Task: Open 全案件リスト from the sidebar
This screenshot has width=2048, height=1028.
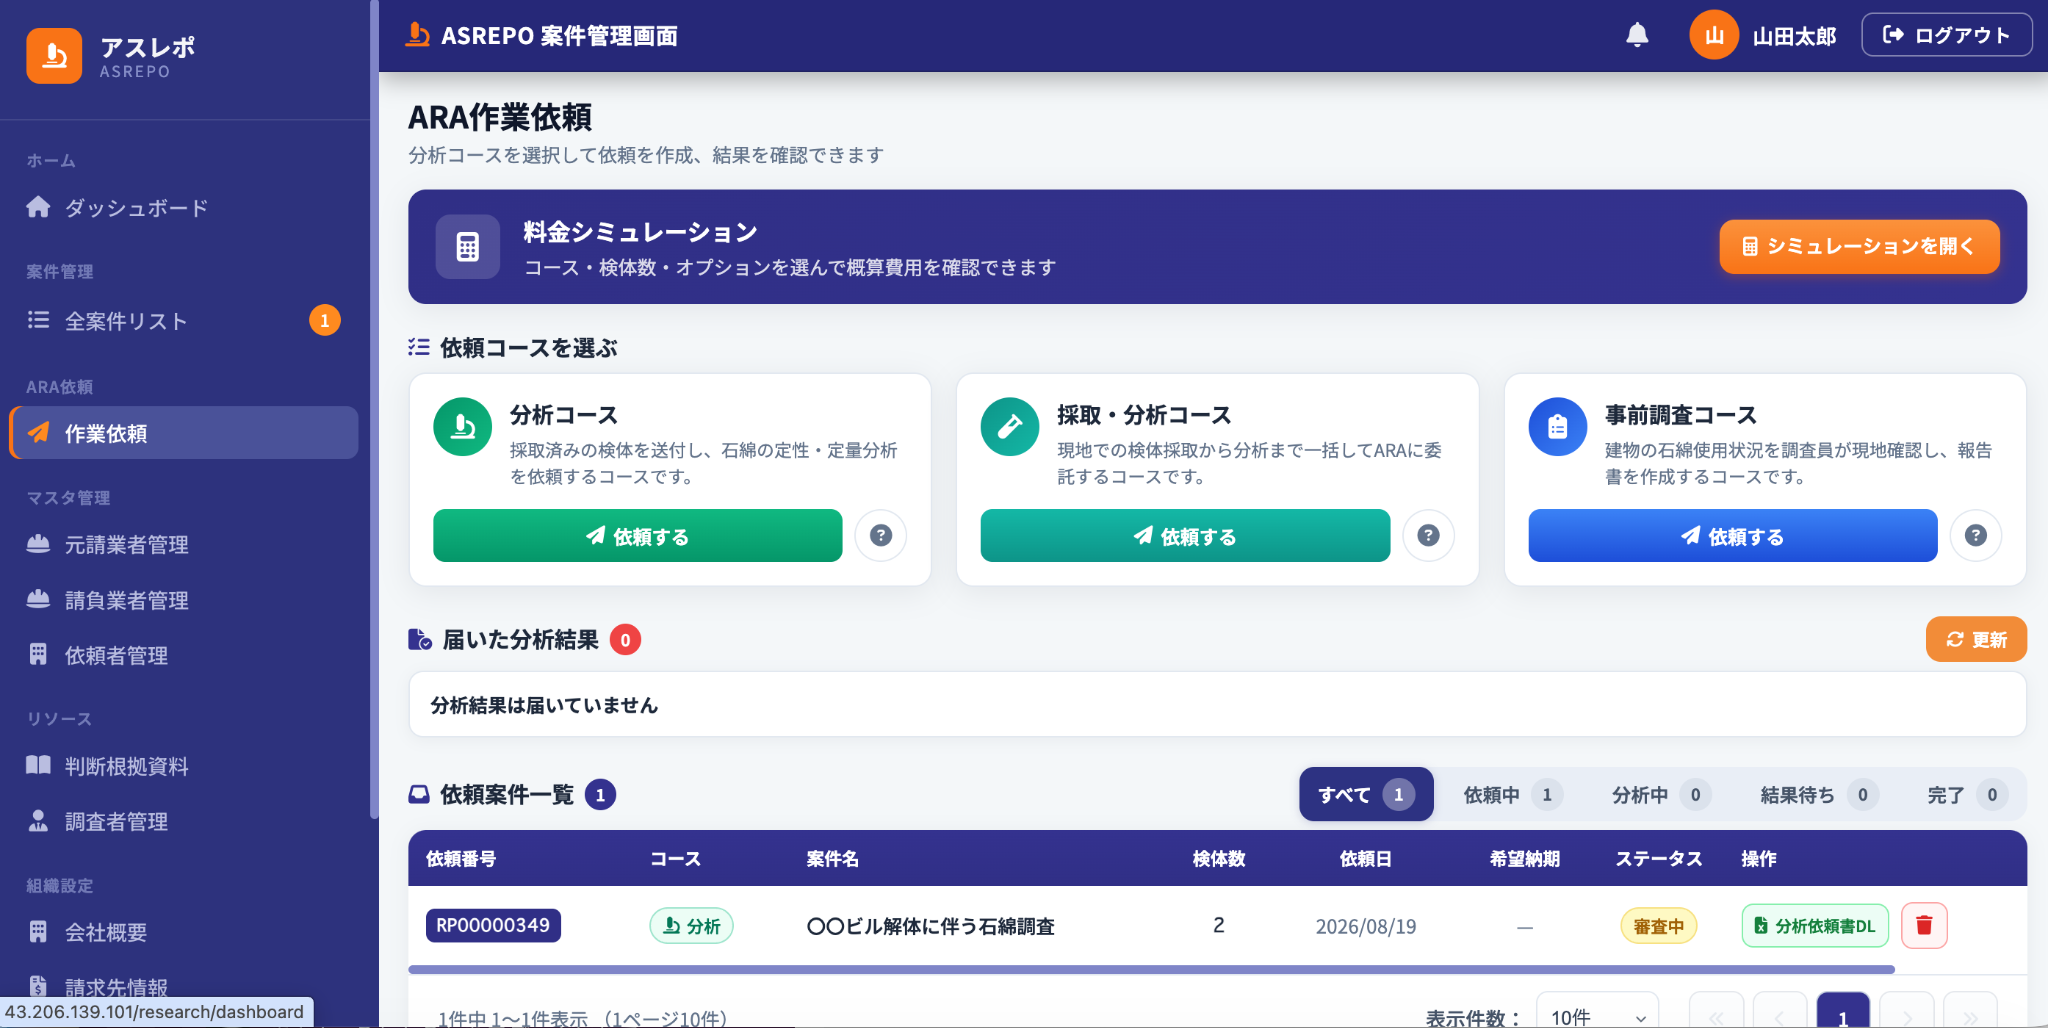Action: coord(184,321)
